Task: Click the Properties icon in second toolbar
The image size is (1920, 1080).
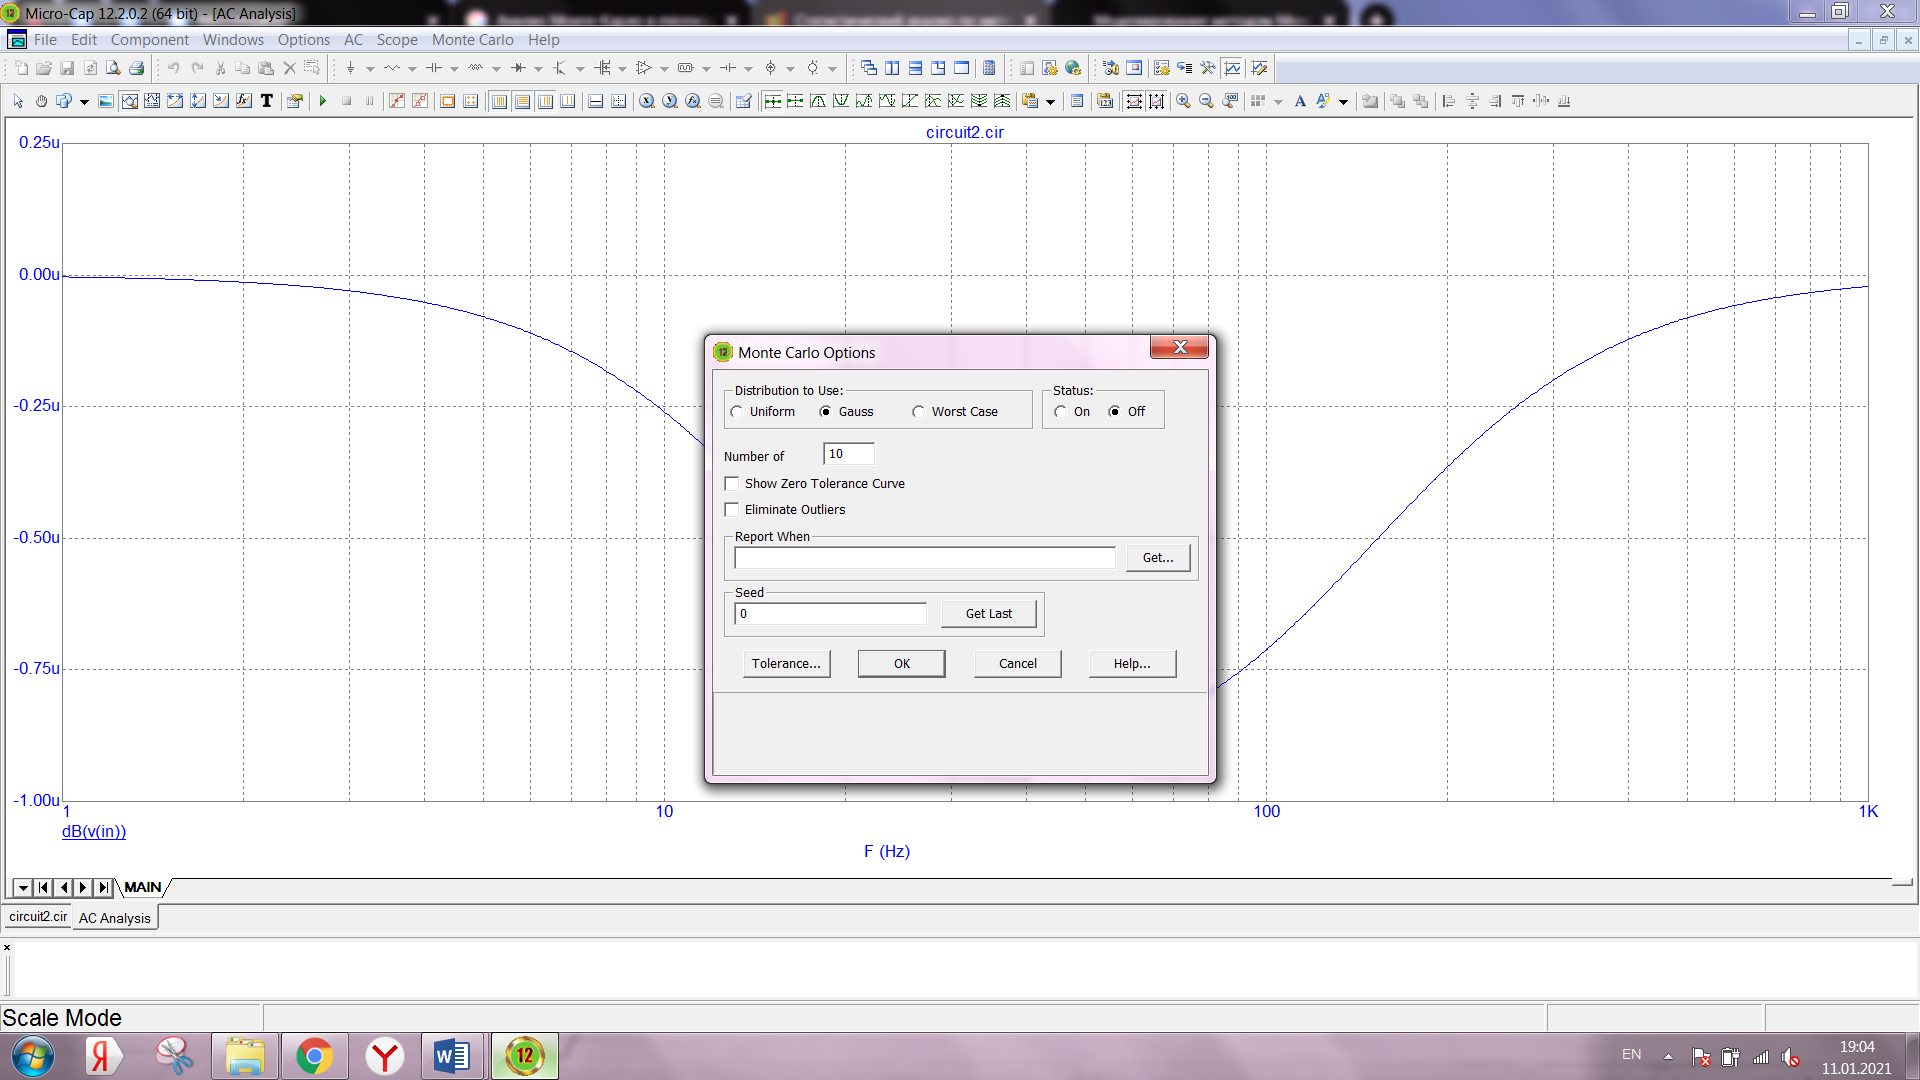Action: (x=295, y=101)
